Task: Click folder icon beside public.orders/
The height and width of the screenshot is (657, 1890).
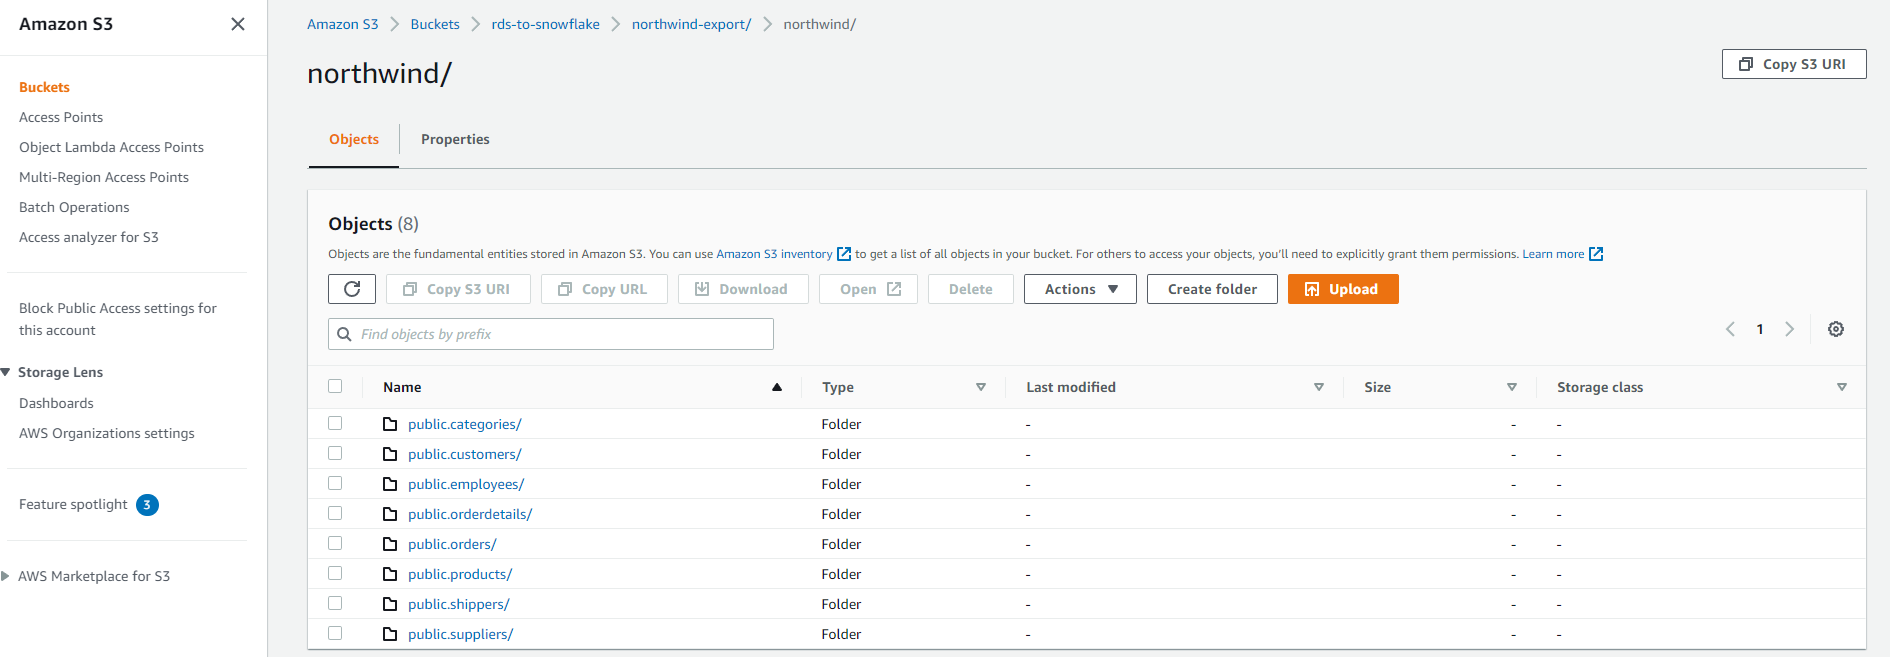Action: (390, 544)
